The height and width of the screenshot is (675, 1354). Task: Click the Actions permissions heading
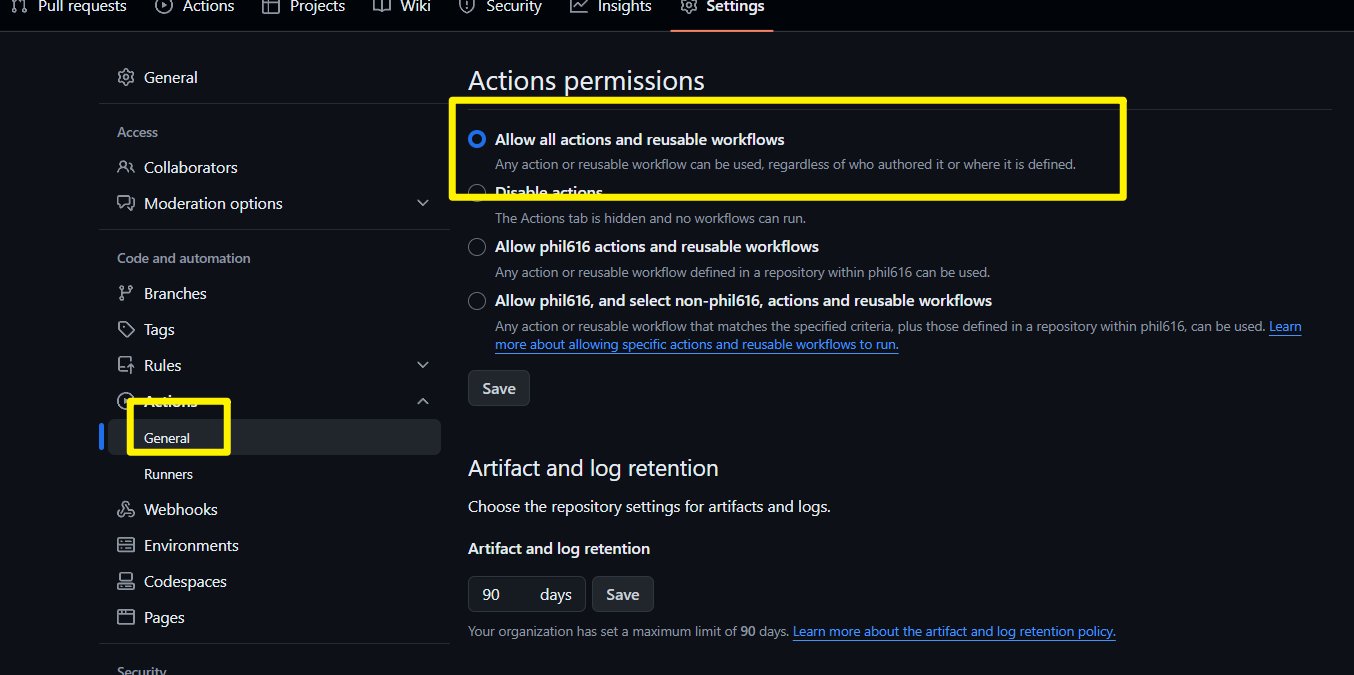tap(586, 81)
